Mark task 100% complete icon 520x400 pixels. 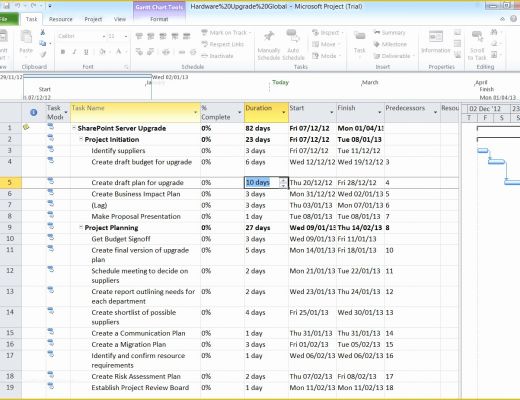pos(186,36)
